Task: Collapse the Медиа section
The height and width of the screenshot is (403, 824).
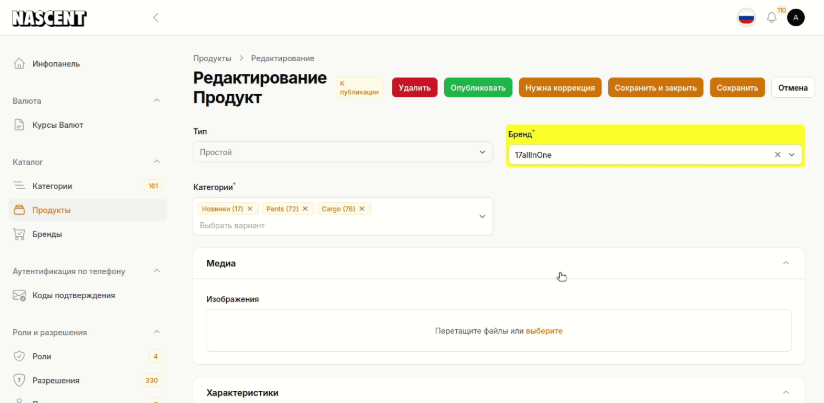Action: pos(785,263)
